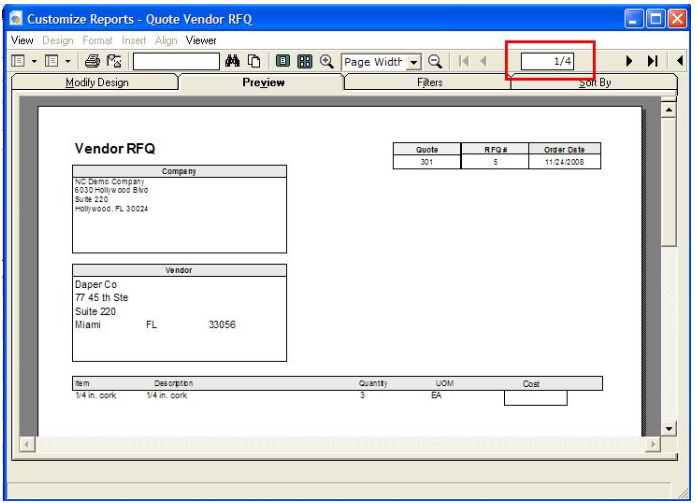697x503 pixels.
Task: Click the binoculars find icon
Action: (x=232, y=61)
